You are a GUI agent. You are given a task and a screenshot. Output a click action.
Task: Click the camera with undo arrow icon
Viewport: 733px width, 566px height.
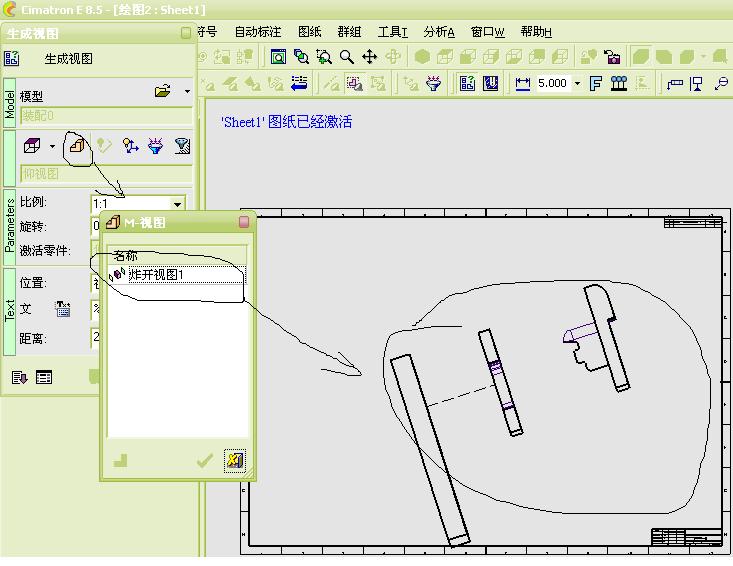click(611, 57)
